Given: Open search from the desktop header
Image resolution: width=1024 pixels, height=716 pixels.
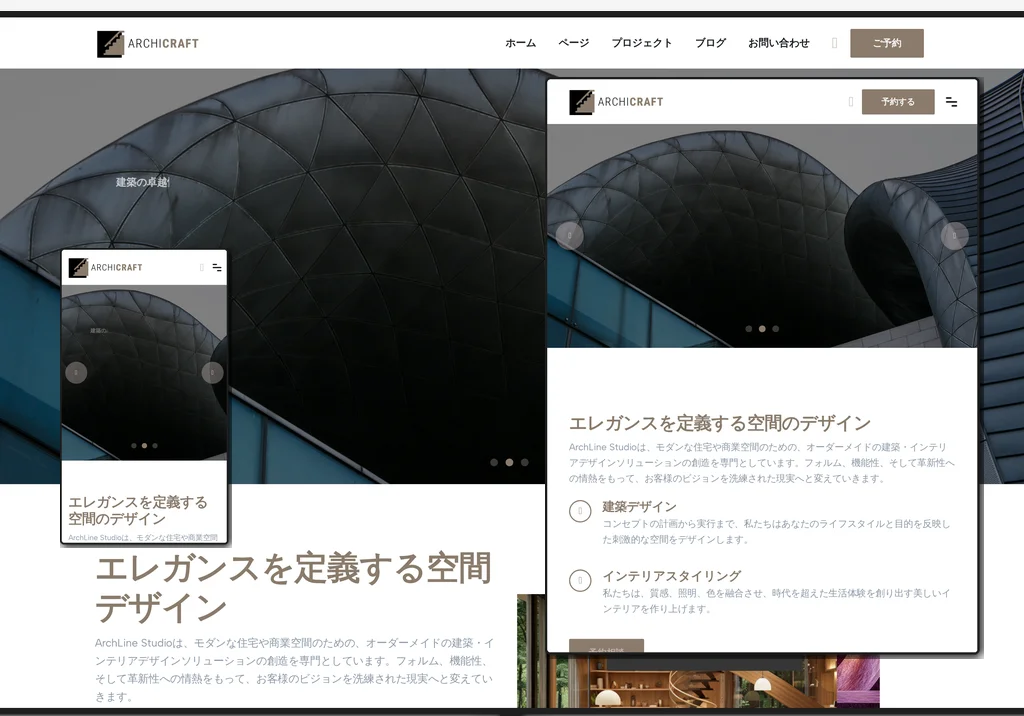Looking at the screenshot, I should coord(836,43).
